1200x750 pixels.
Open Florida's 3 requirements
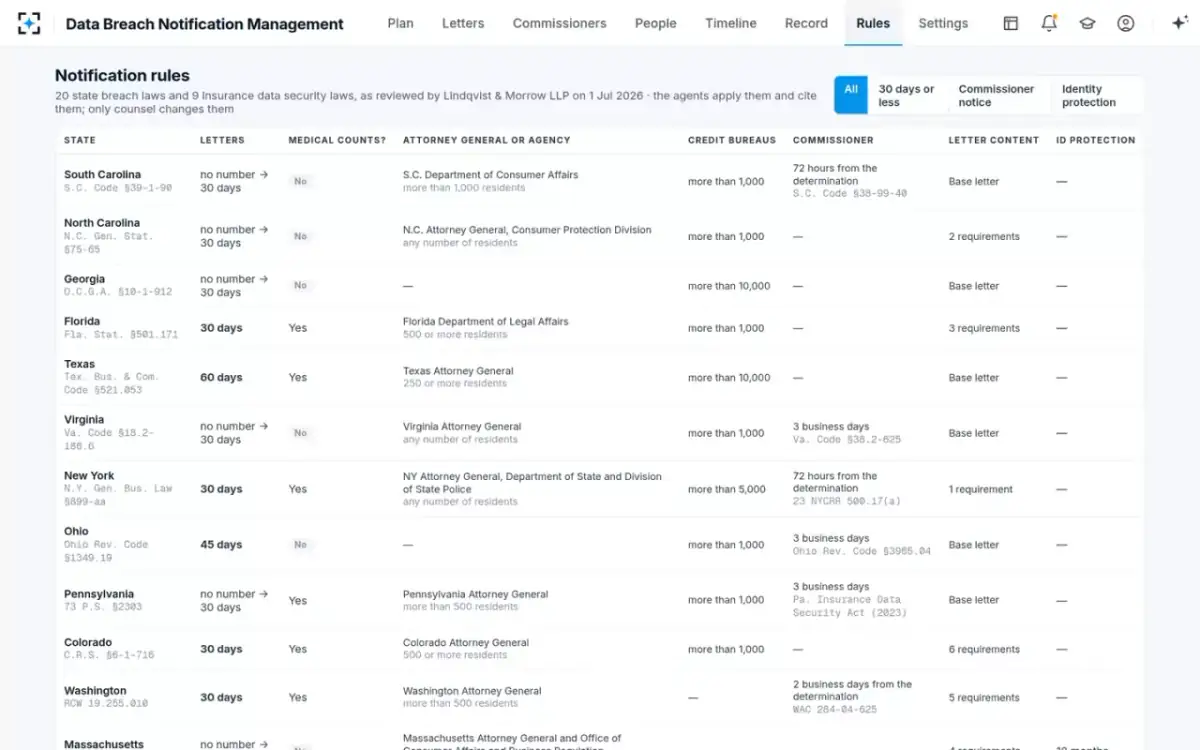(984, 328)
